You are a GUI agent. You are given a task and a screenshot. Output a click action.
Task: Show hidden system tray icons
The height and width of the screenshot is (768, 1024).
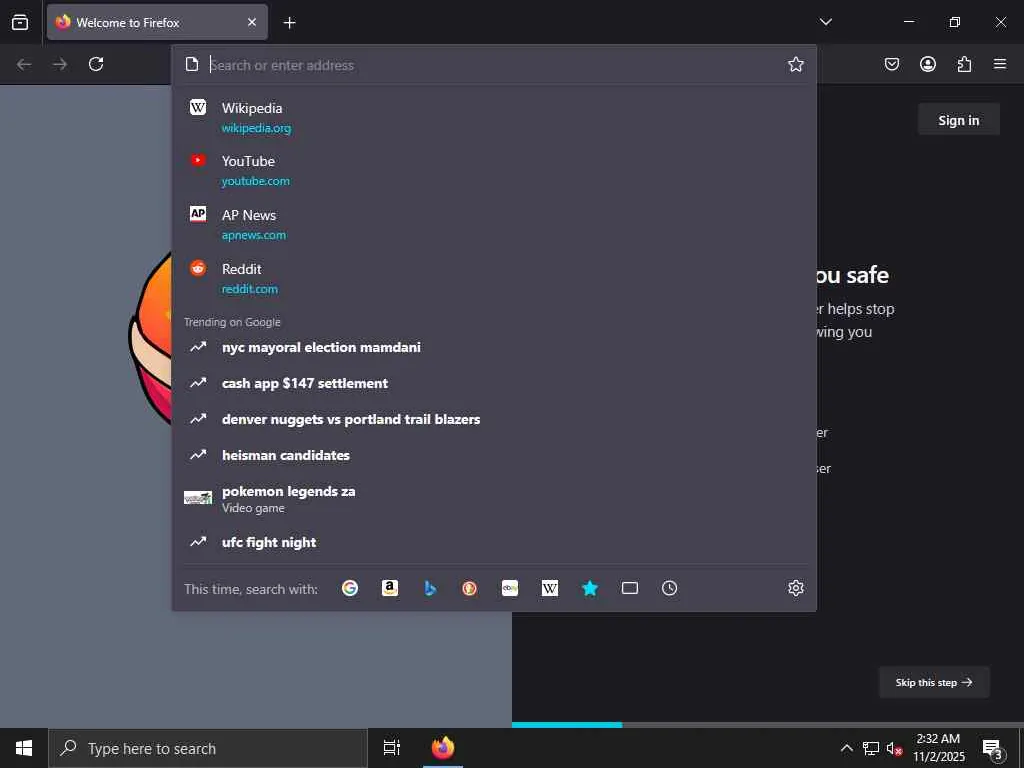(x=846, y=748)
